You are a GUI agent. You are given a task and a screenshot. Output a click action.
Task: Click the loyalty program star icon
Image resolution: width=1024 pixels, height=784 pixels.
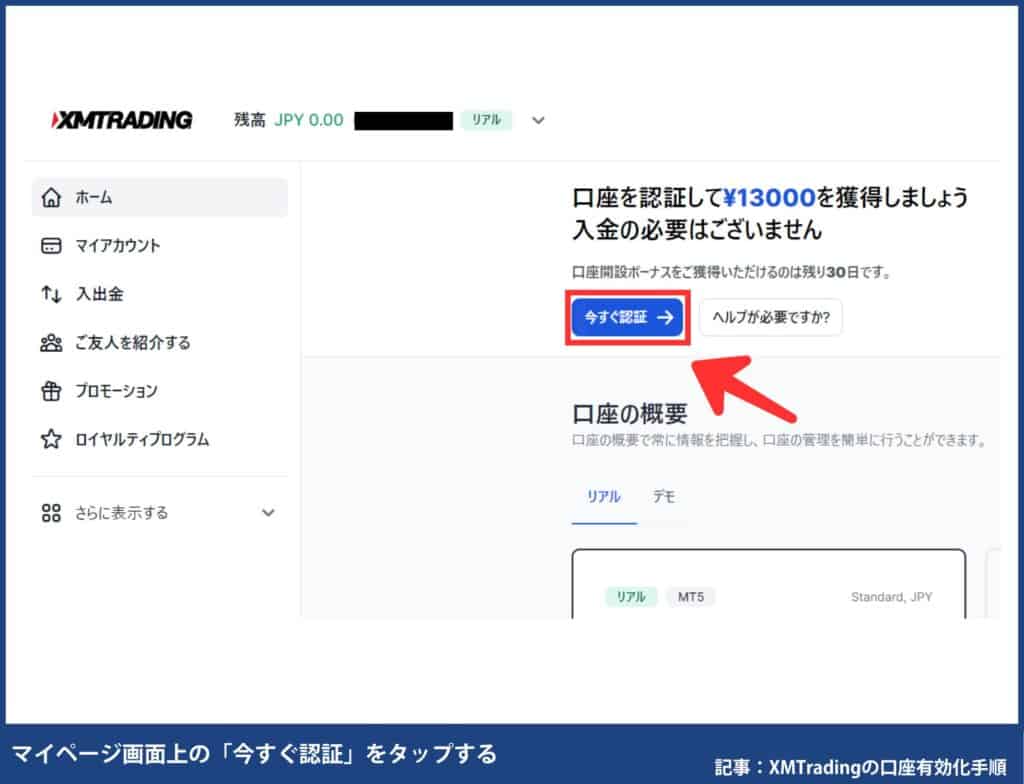pos(51,439)
